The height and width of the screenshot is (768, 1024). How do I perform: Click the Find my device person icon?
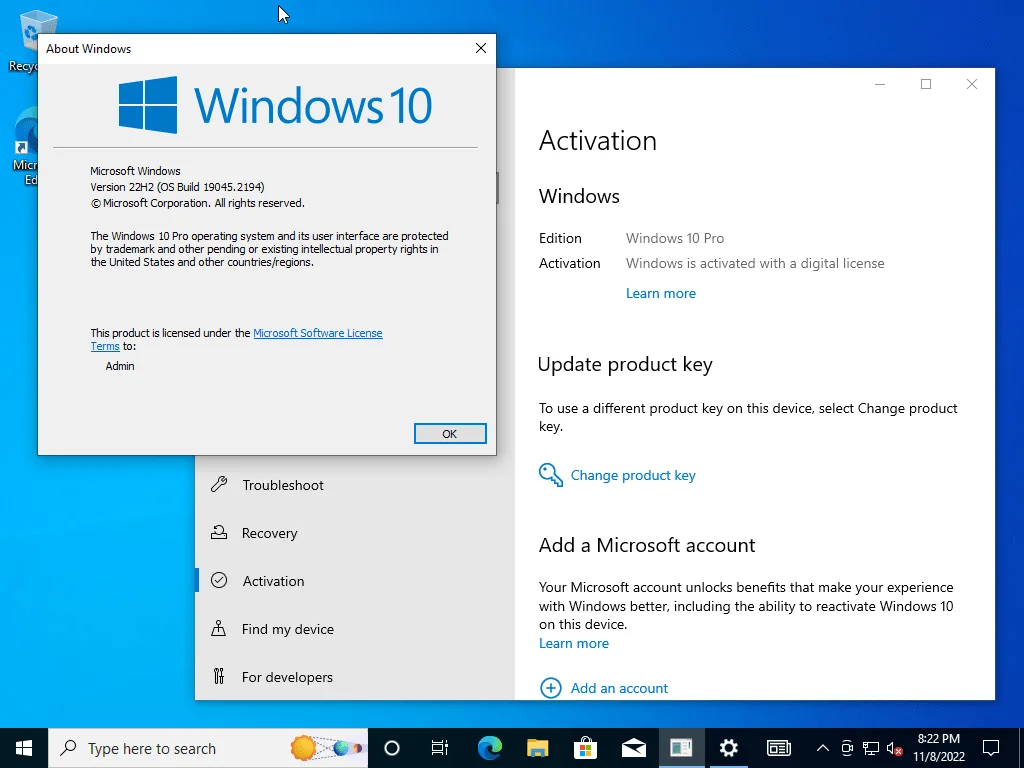(x=219, y=628)
